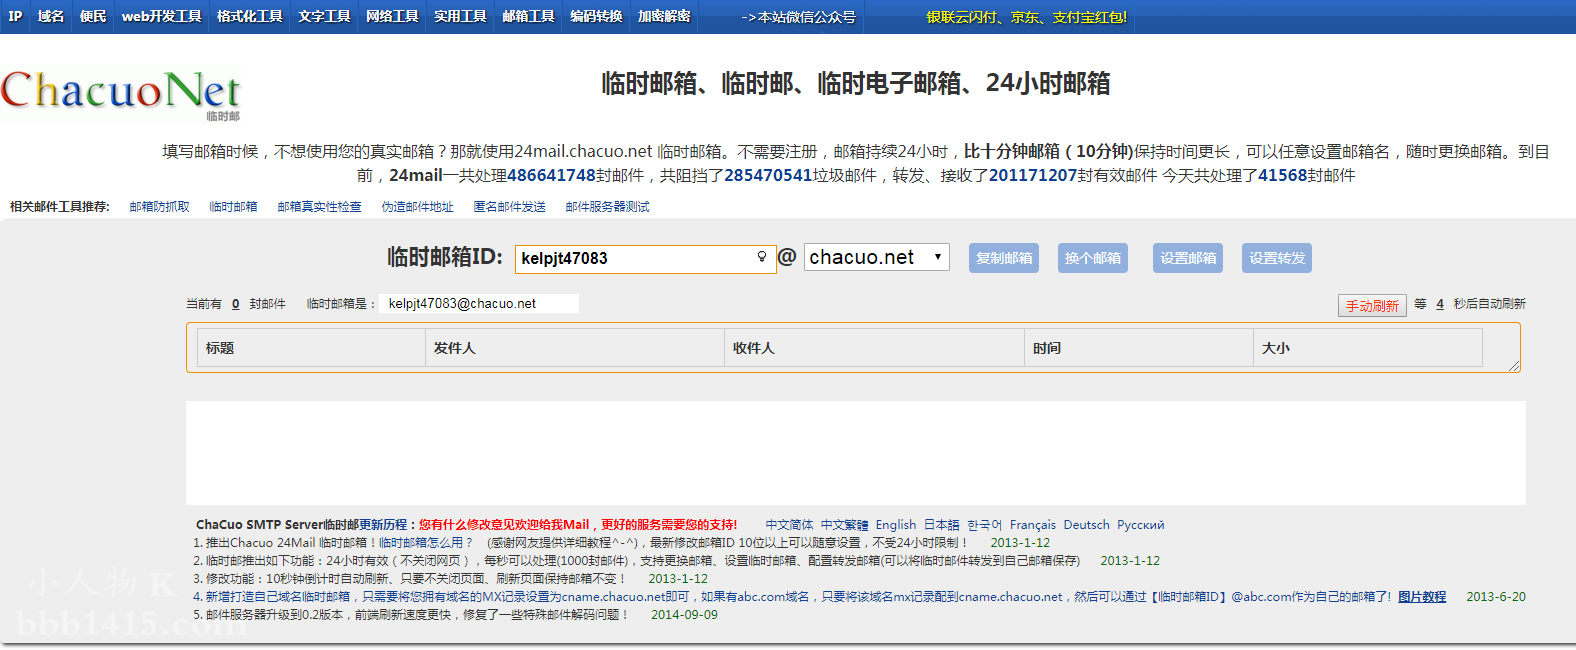This screenshot has height=650, width=1576.
Task: Open the 图片教程 tutorial link
Action: pos(1422,597)
